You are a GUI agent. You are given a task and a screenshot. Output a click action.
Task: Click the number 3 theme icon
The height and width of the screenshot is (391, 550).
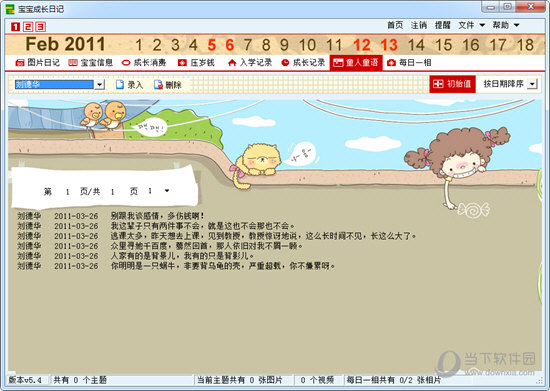41,27
